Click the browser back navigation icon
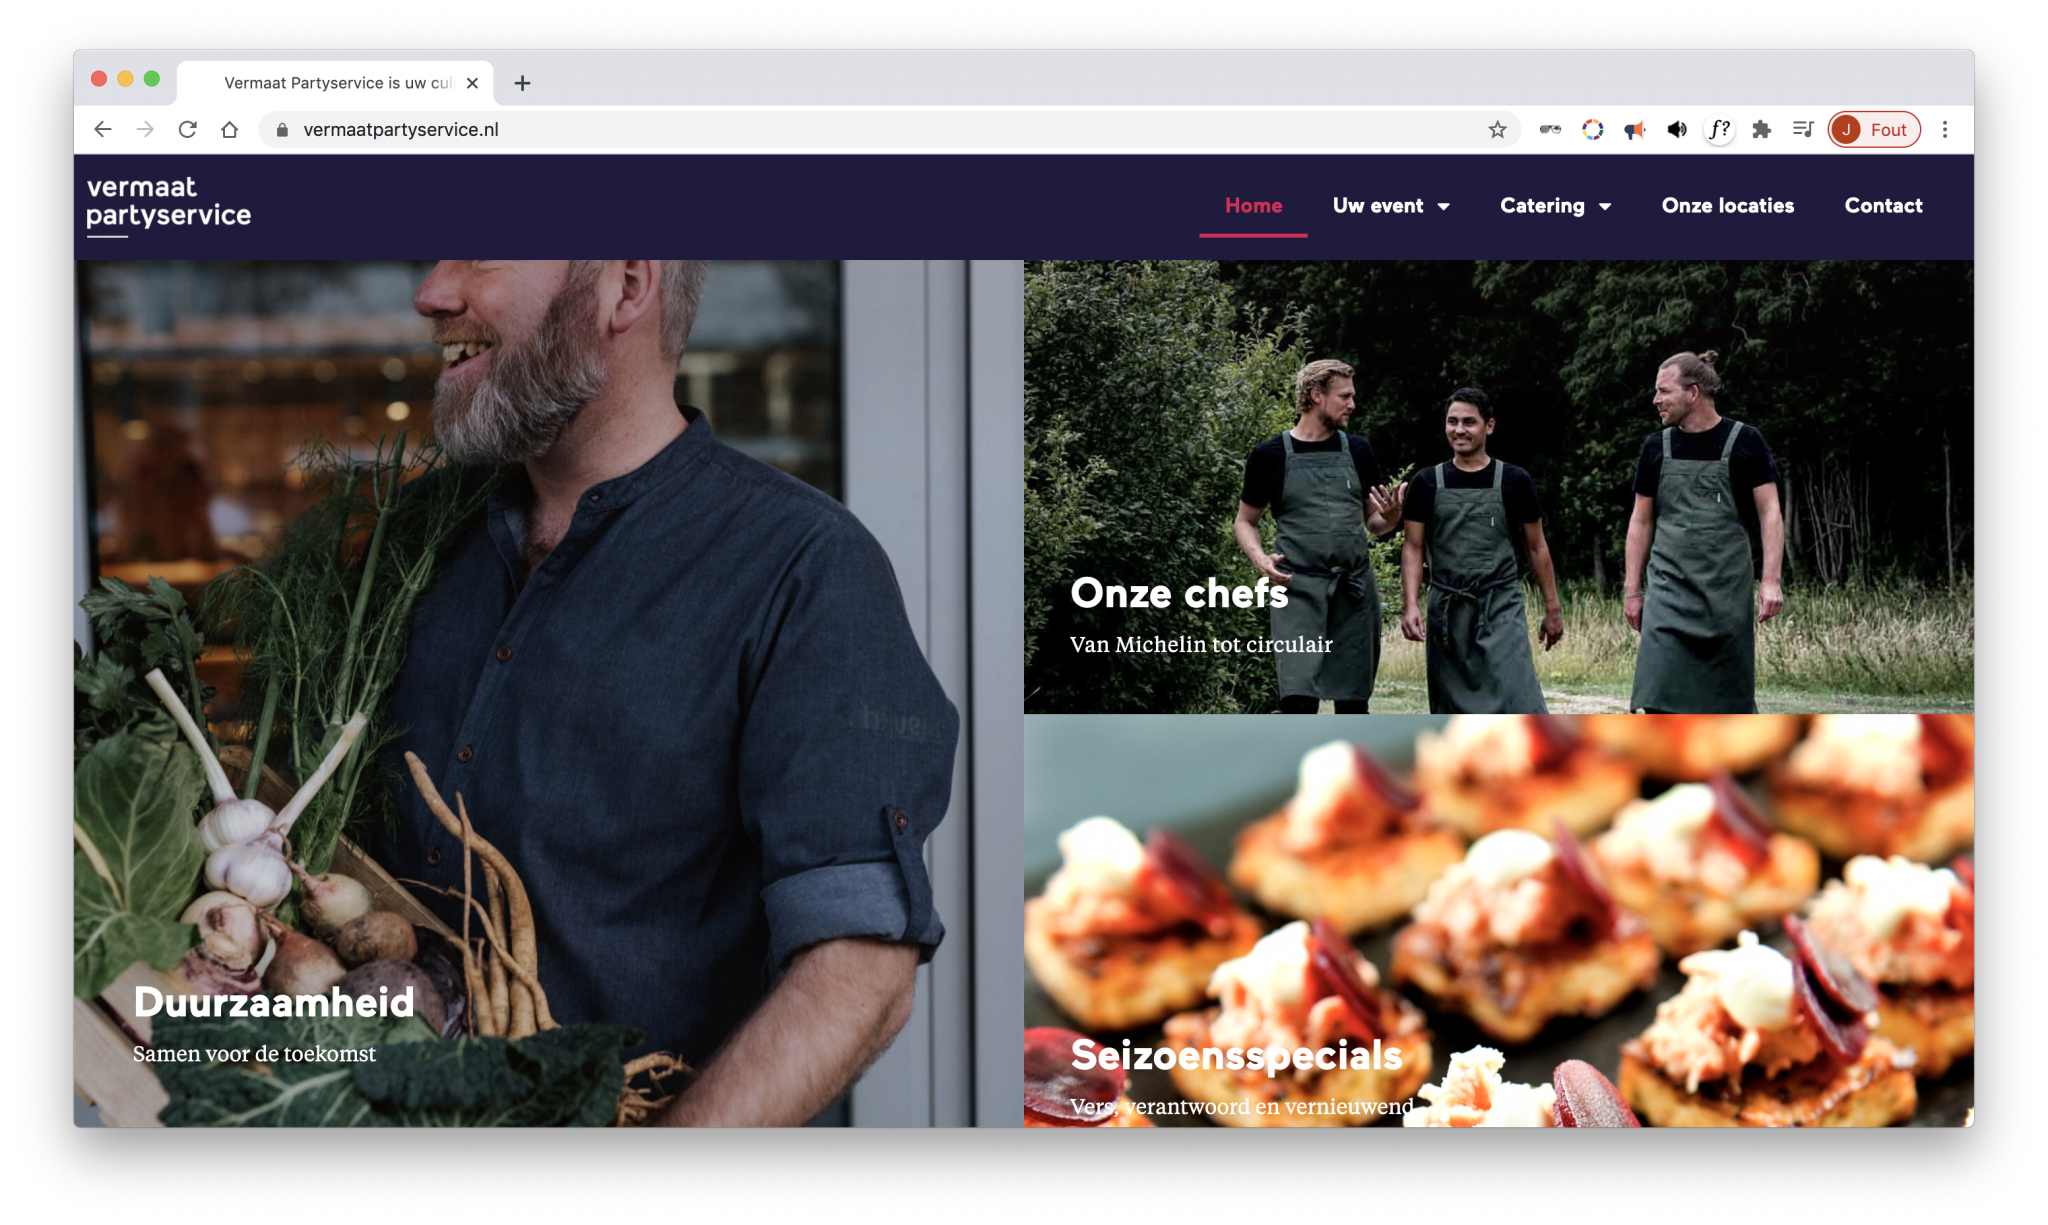The height and width of the screenshot is (1225, 2048). (x=102, y=130)
